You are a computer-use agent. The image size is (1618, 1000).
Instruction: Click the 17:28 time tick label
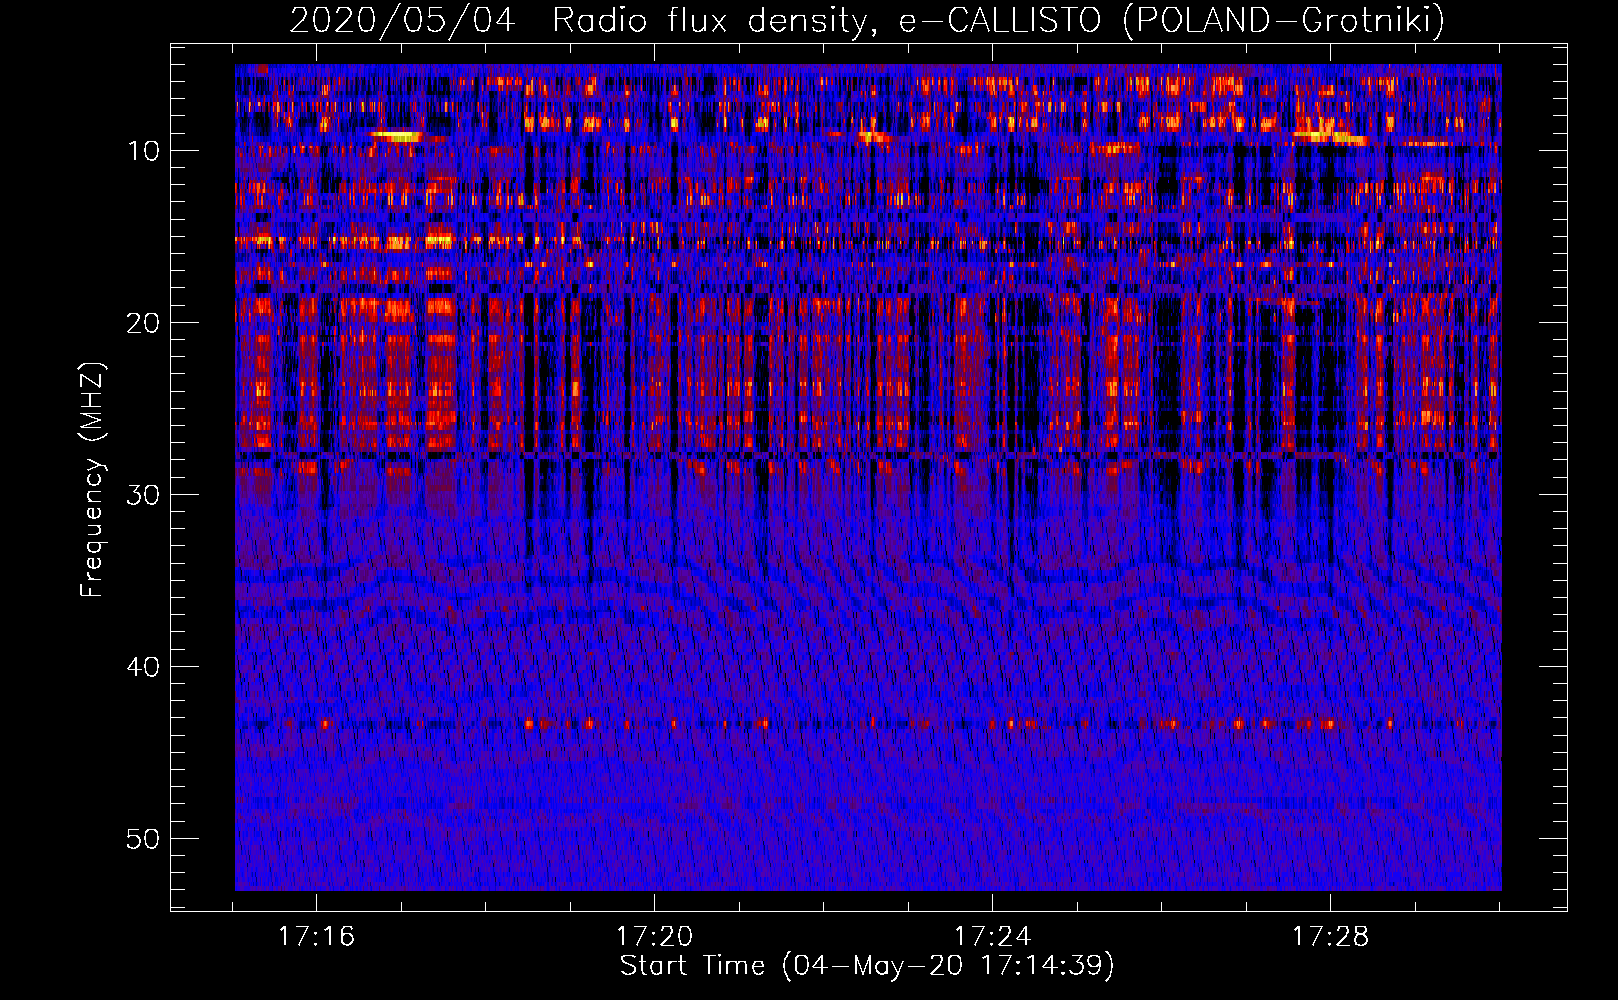pos(1331,937)
